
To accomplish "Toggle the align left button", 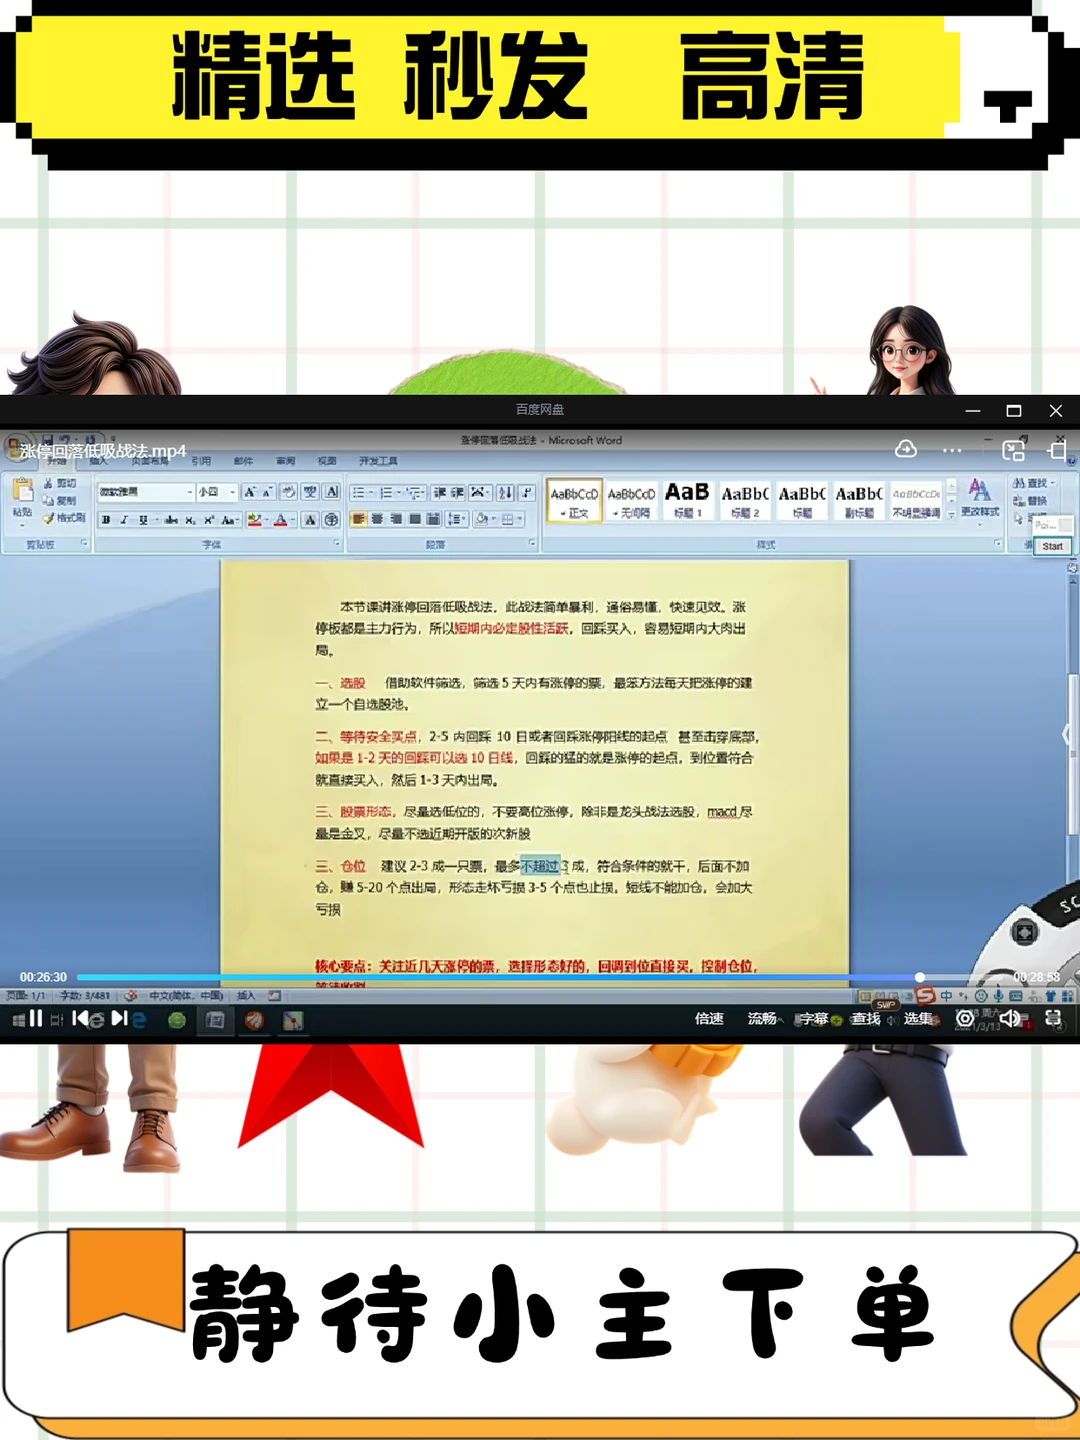I will click(358, 519).
